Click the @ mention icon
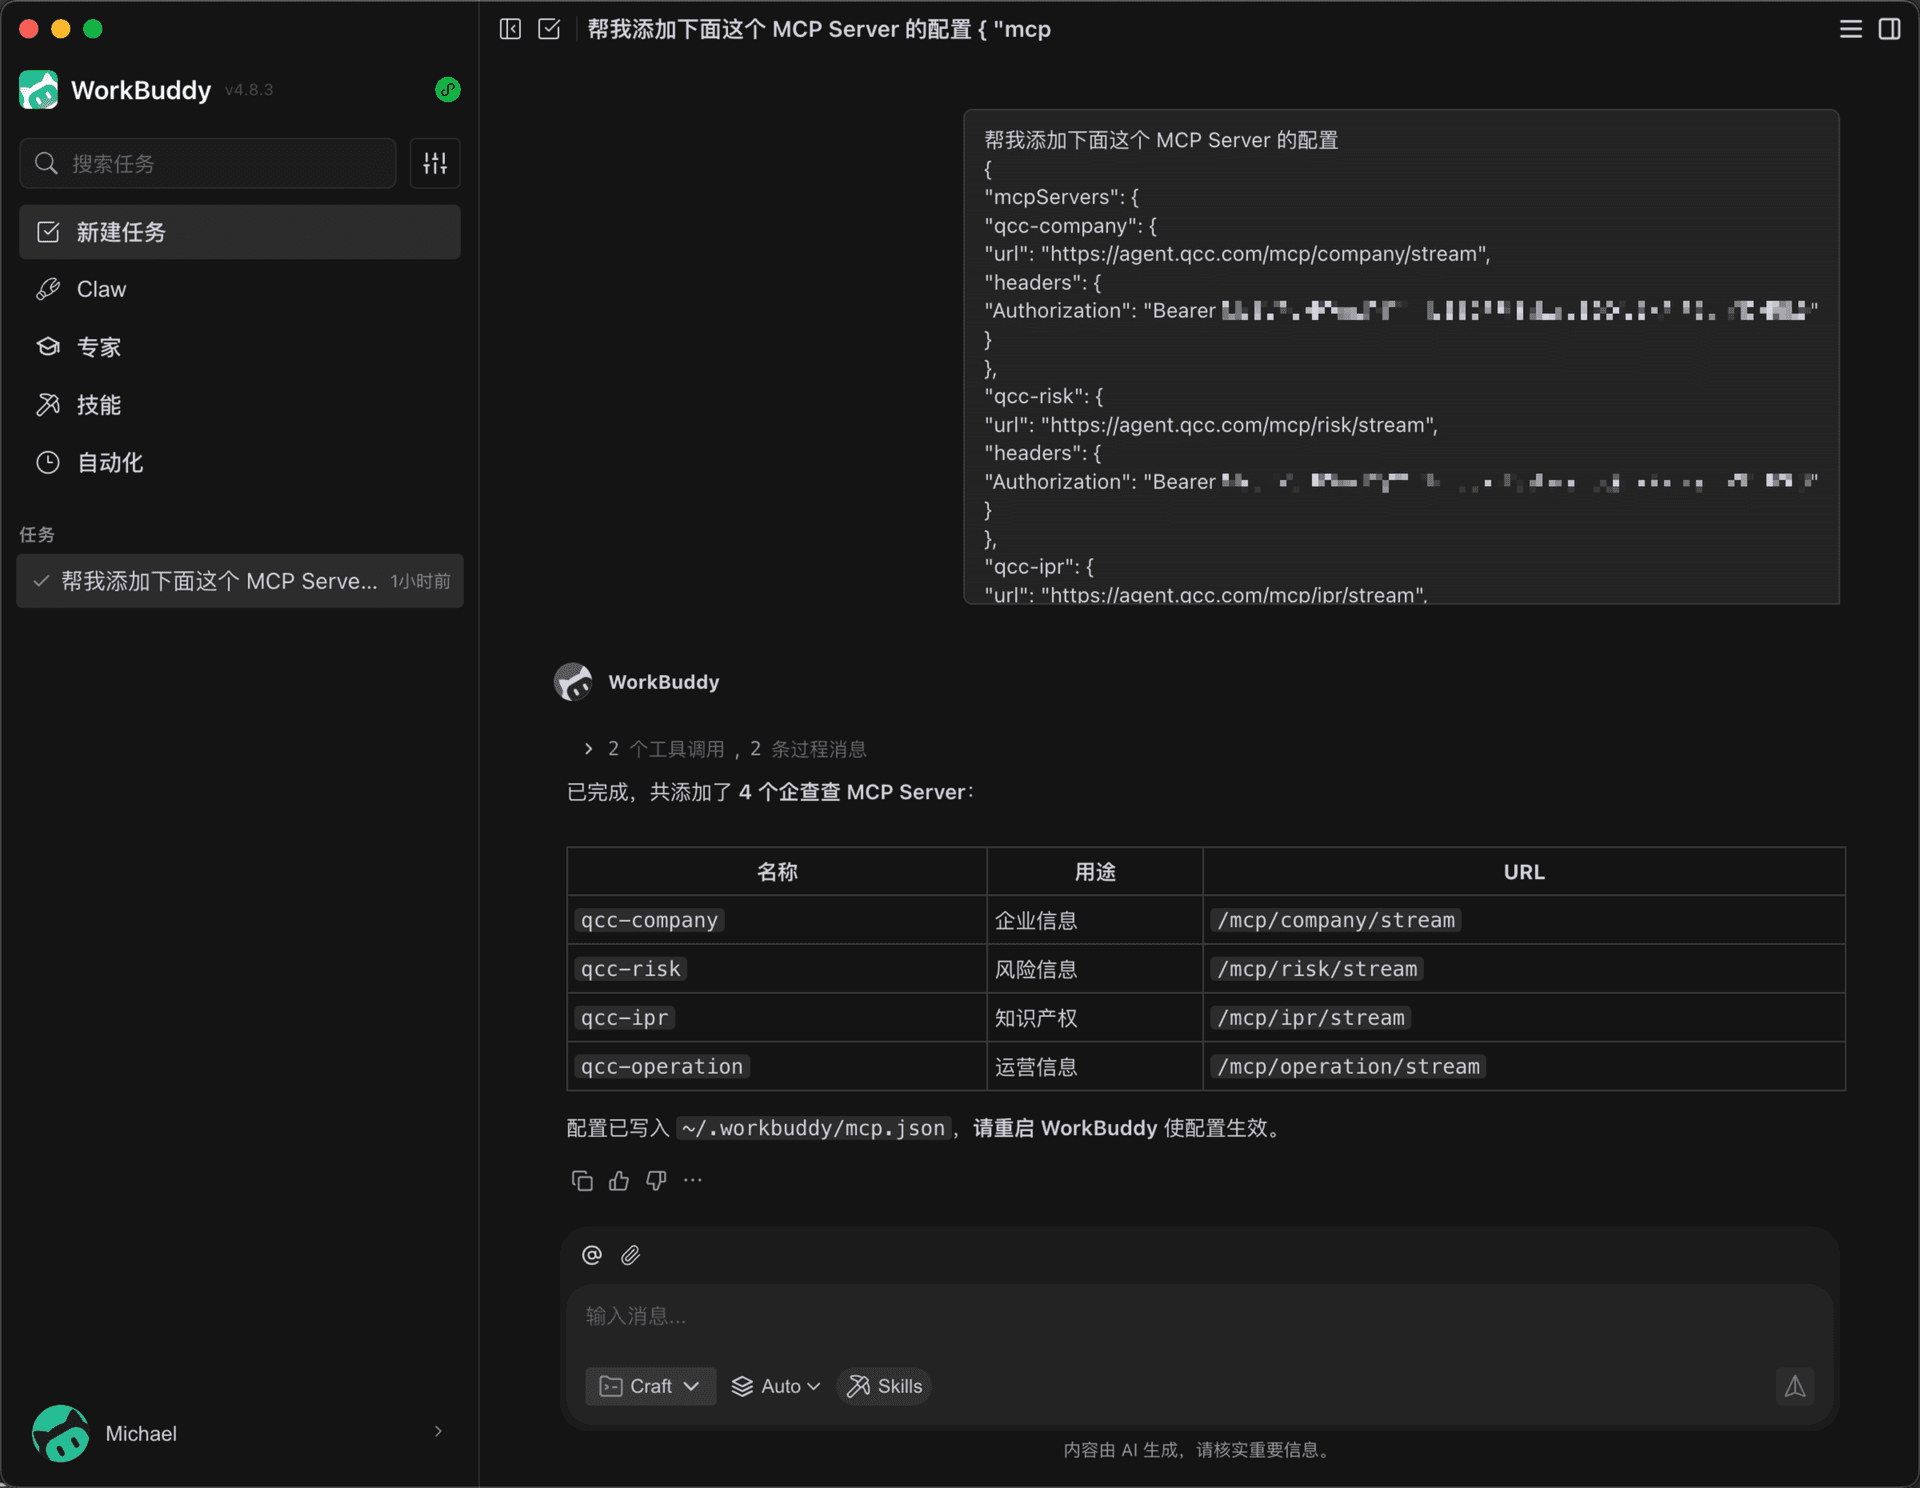 (590, 1255)
